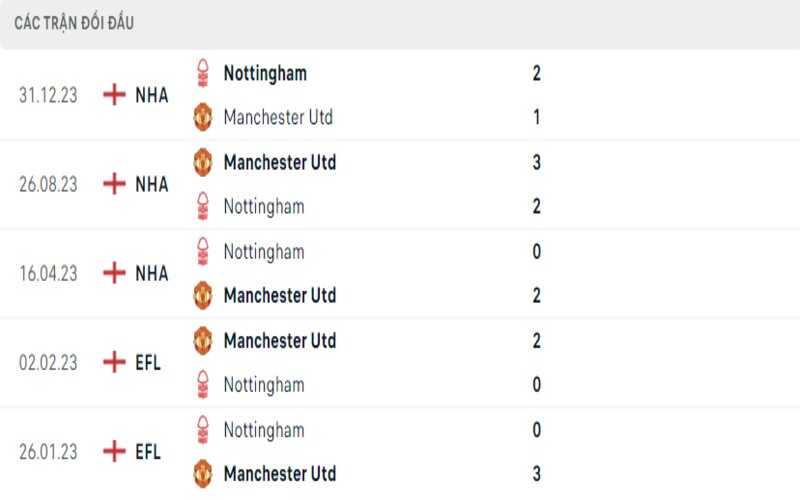
Task: Click Manchester Utd score 3 on 26.08.23
Action: click(537, 162)
